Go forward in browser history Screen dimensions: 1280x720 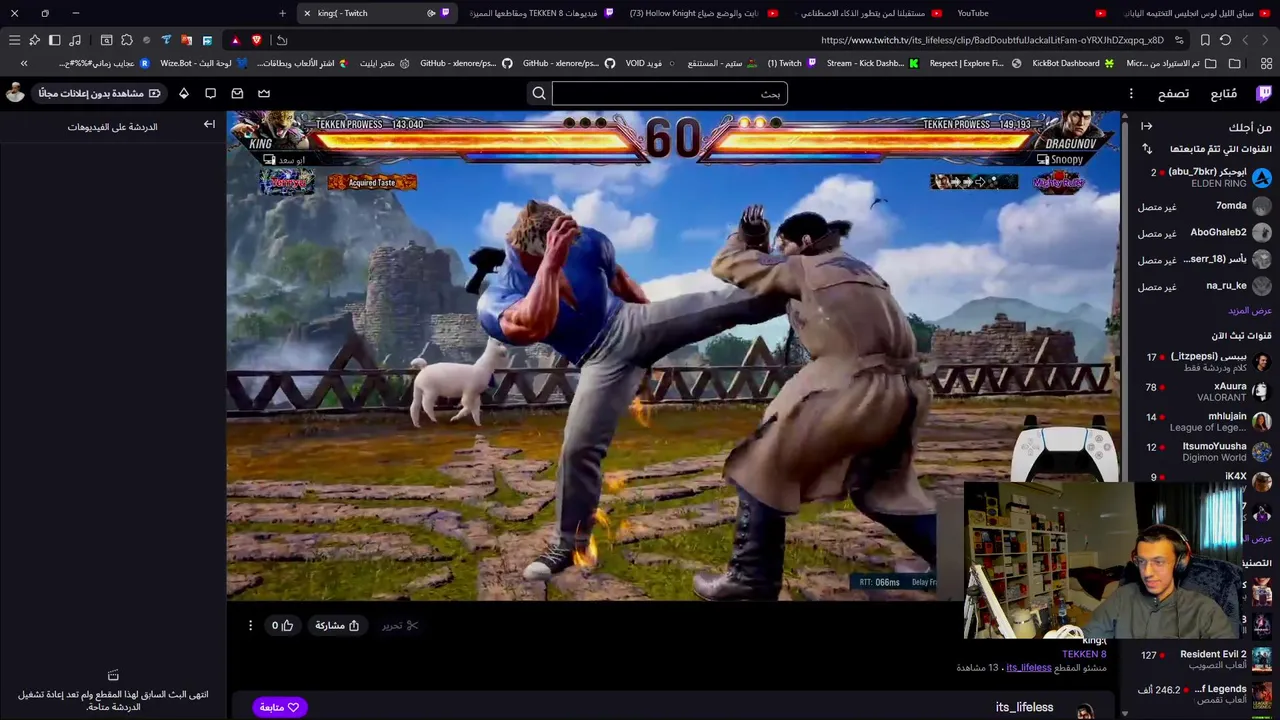pos(1245,40)
